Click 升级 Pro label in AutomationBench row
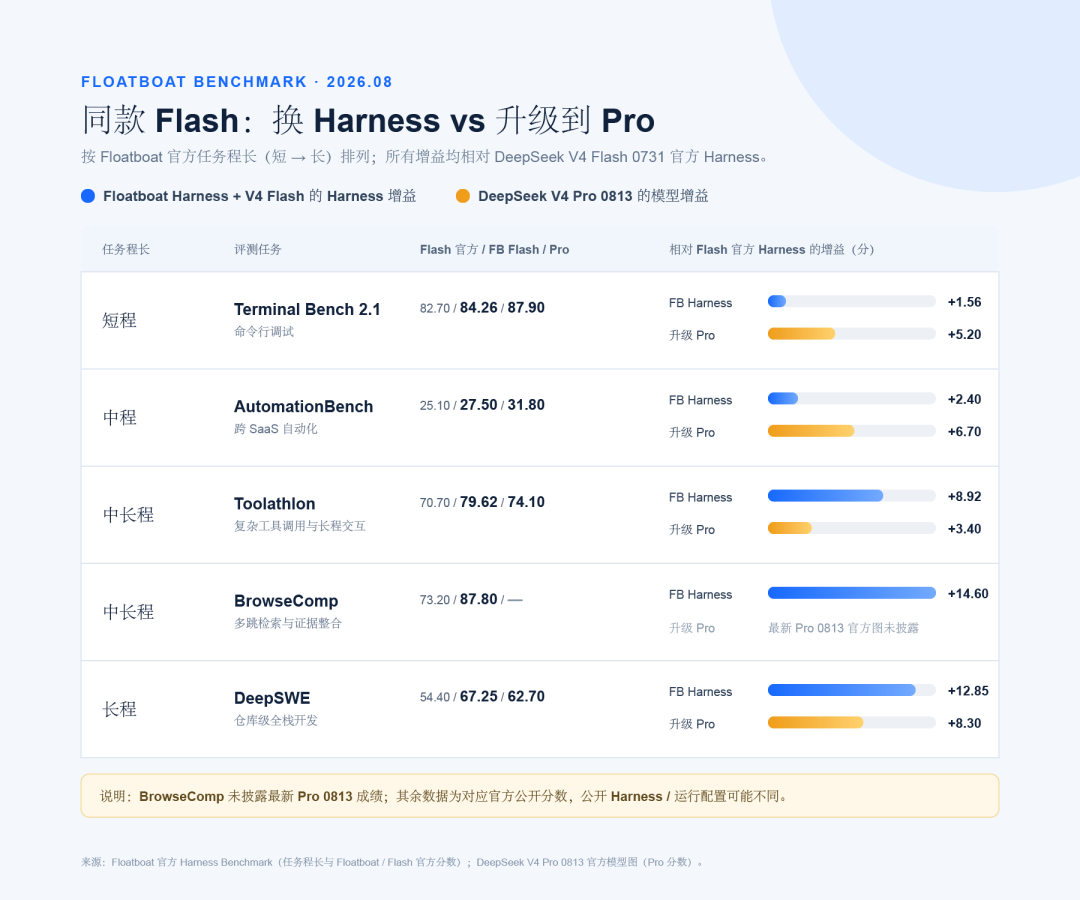 pyautogui.click(x=692, y=432)
